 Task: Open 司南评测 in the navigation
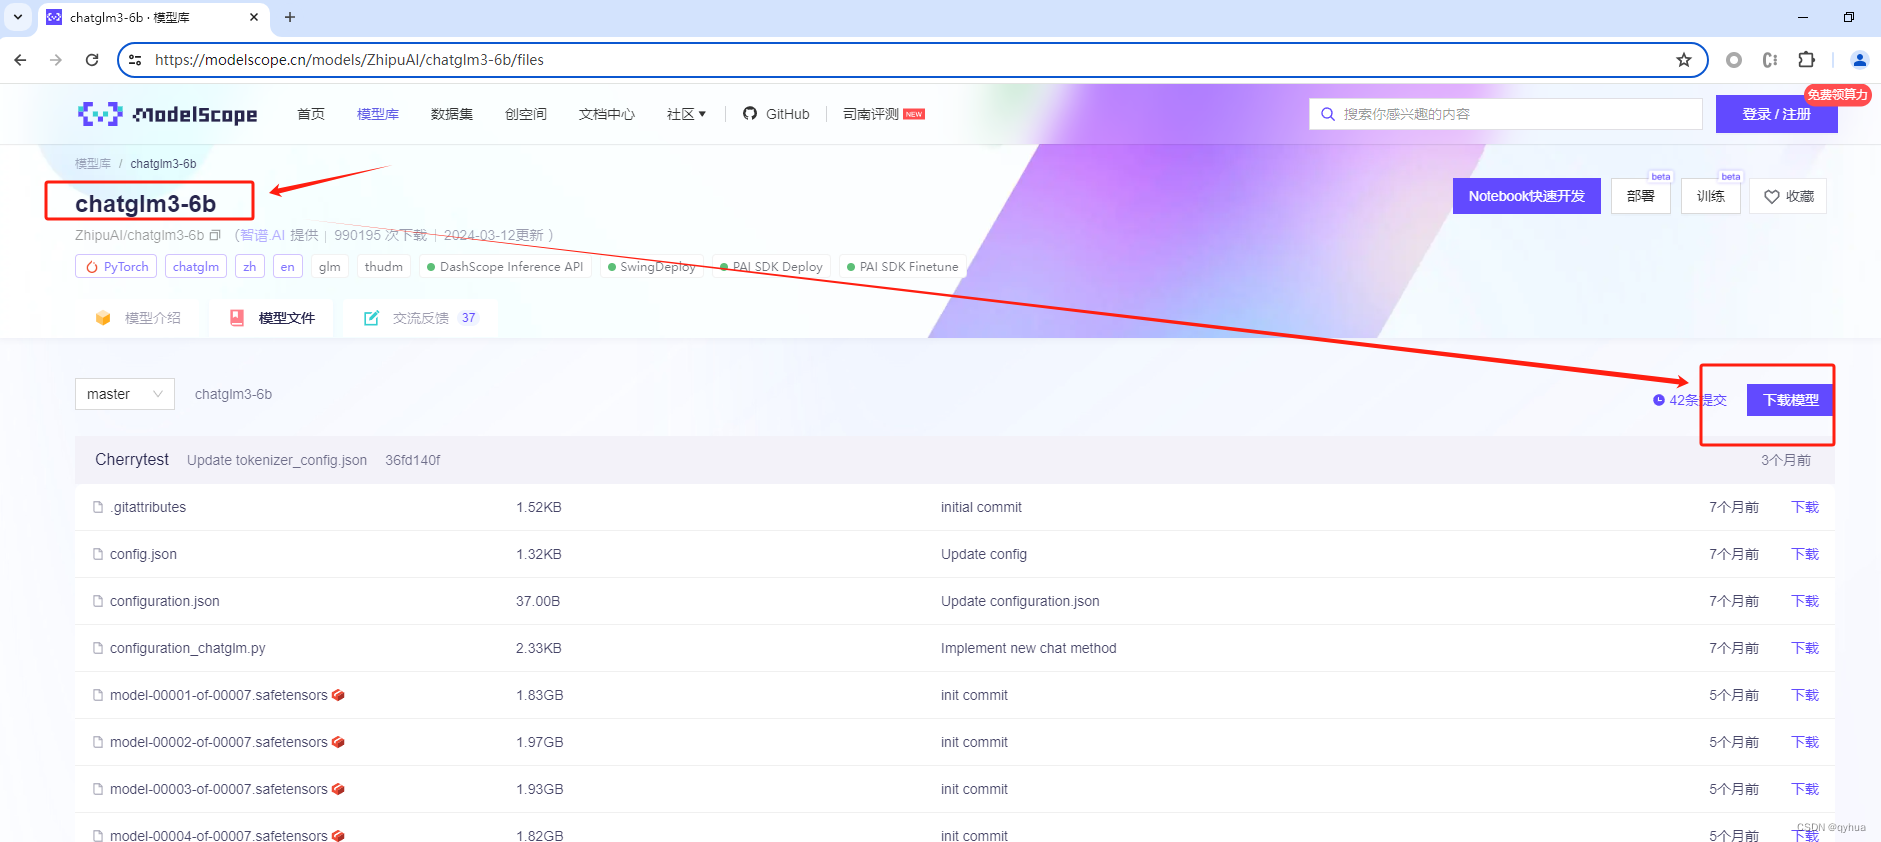point(884,114)
